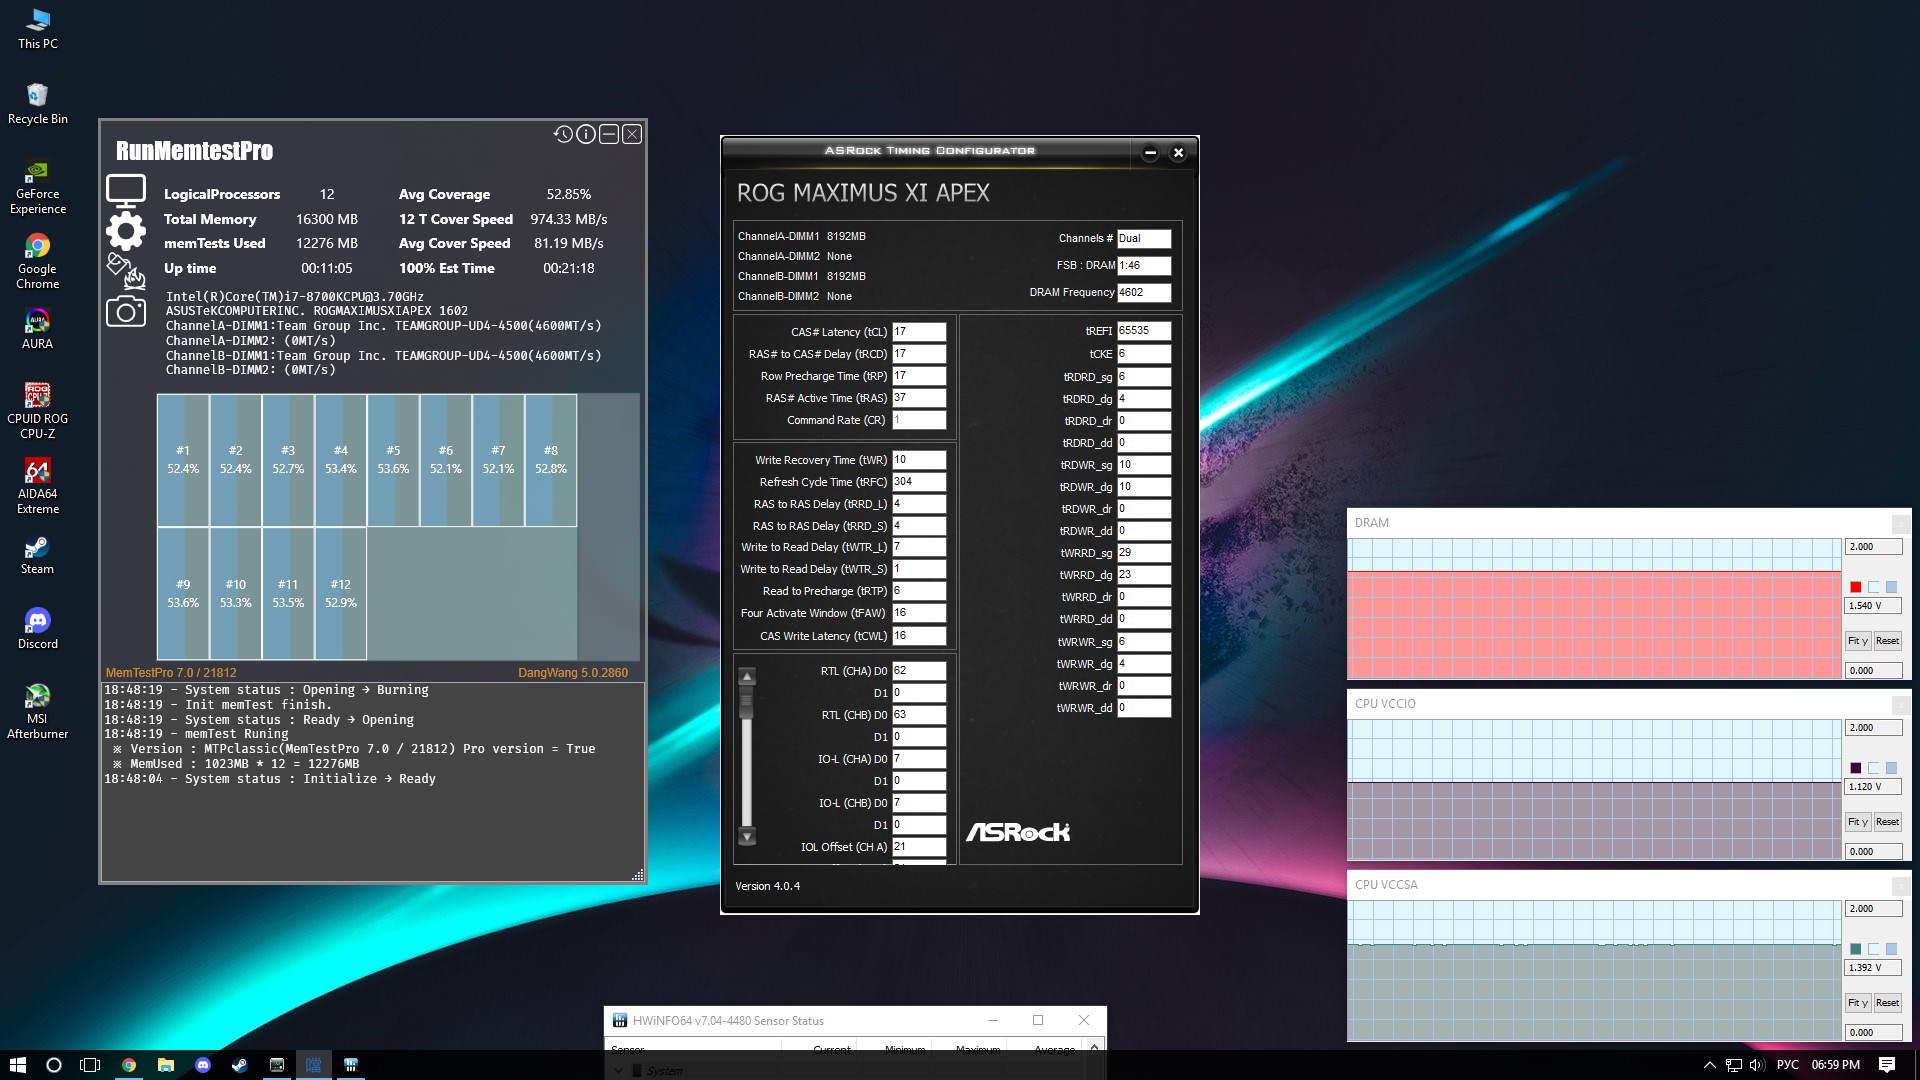Click the dark purple CPU VCCIO color swatch
Screen dimensions: 1920x1080
tap(1856, 768)
